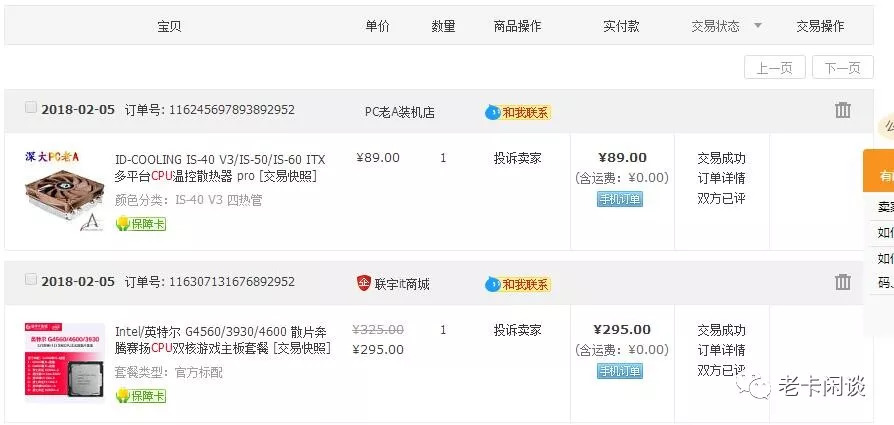Open 保障卡 badge on the ID-COOLING item

point(140,224)
